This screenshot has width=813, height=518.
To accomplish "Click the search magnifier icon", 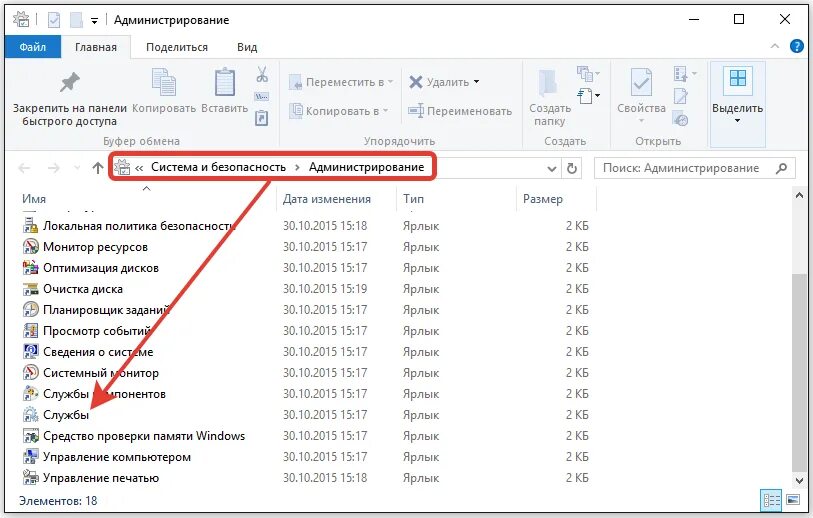I will [781, 168].
